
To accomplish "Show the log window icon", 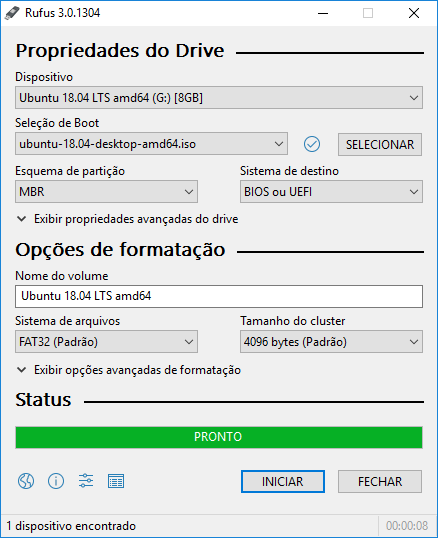I will tap(116, 481).
